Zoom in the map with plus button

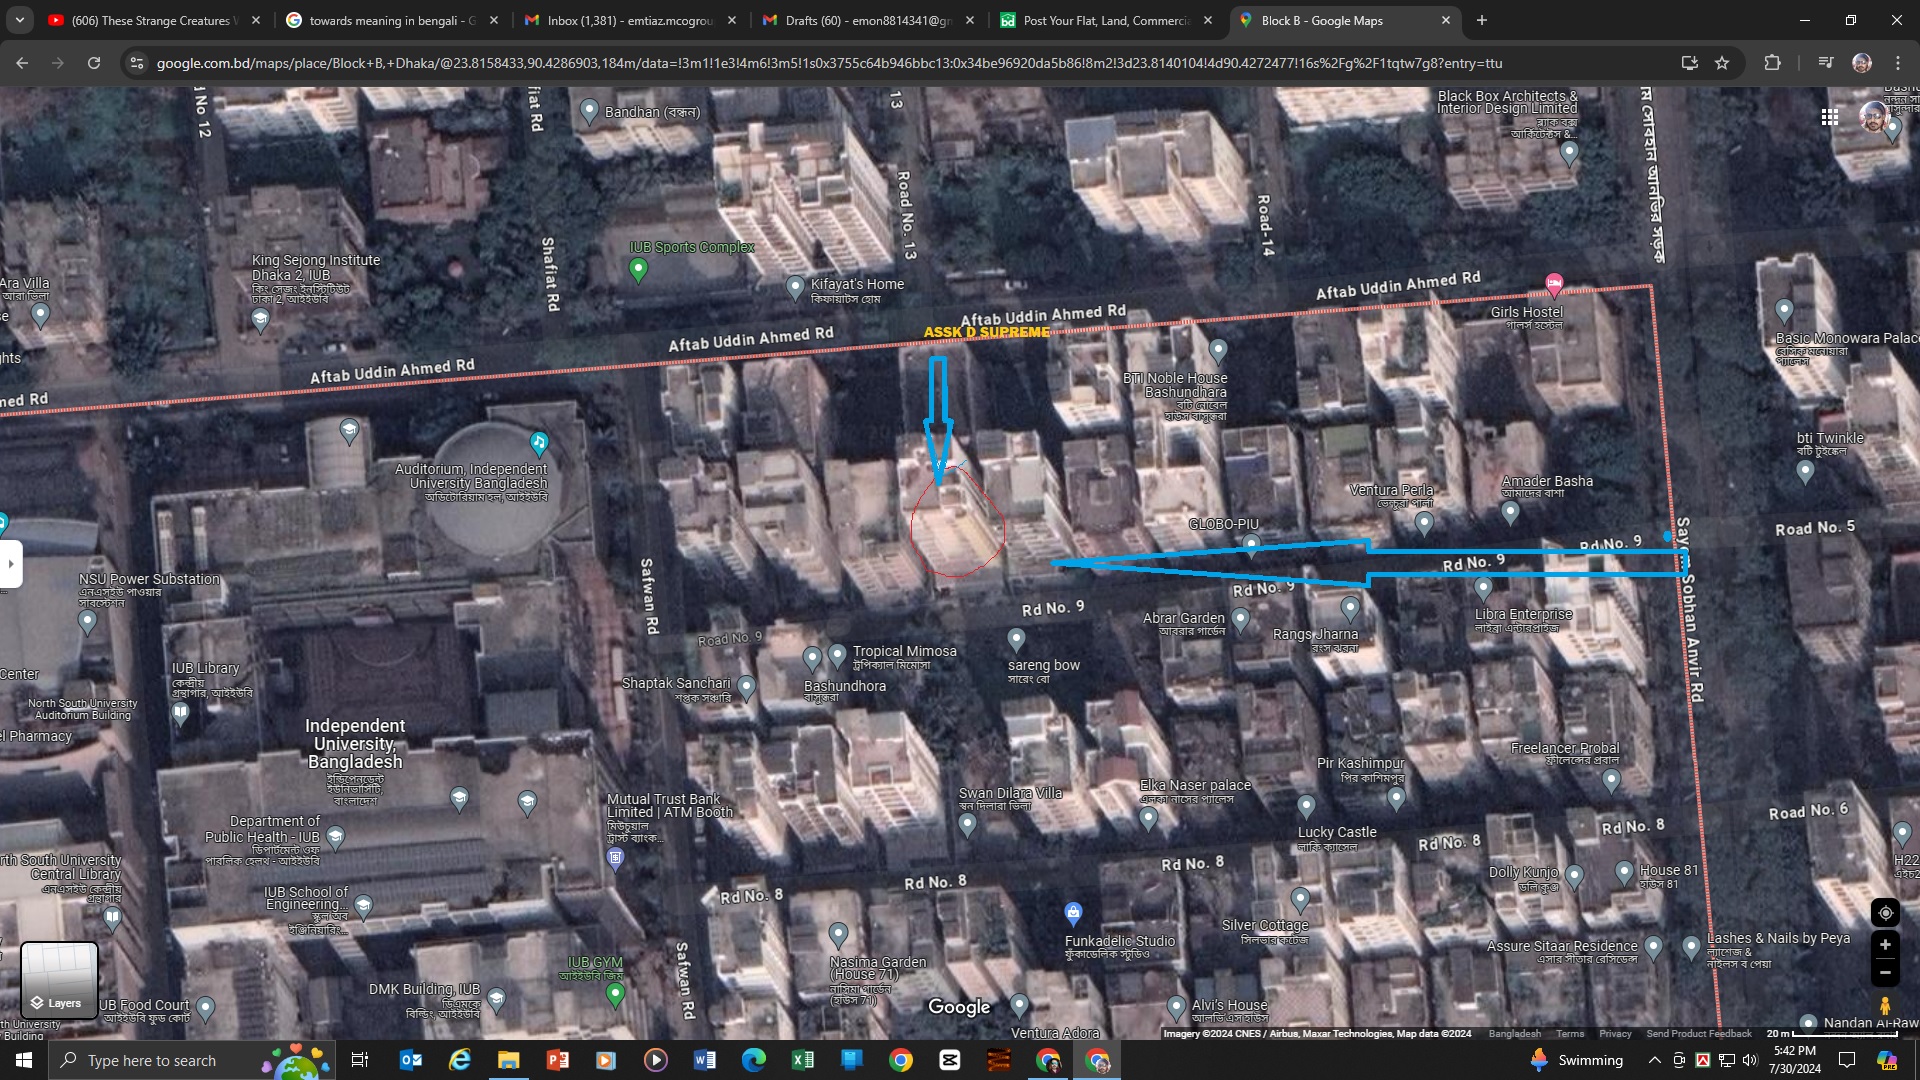tap(1885, 945)
